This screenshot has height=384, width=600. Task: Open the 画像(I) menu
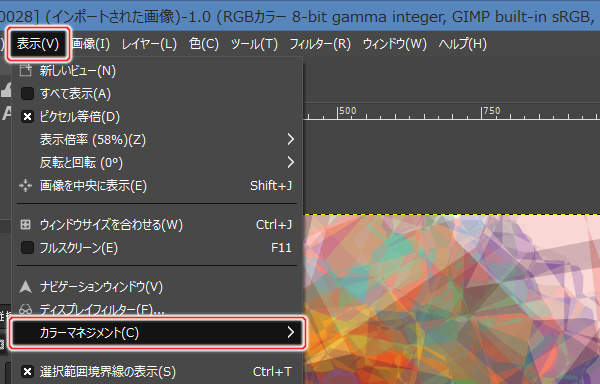(x=90, y=44)
